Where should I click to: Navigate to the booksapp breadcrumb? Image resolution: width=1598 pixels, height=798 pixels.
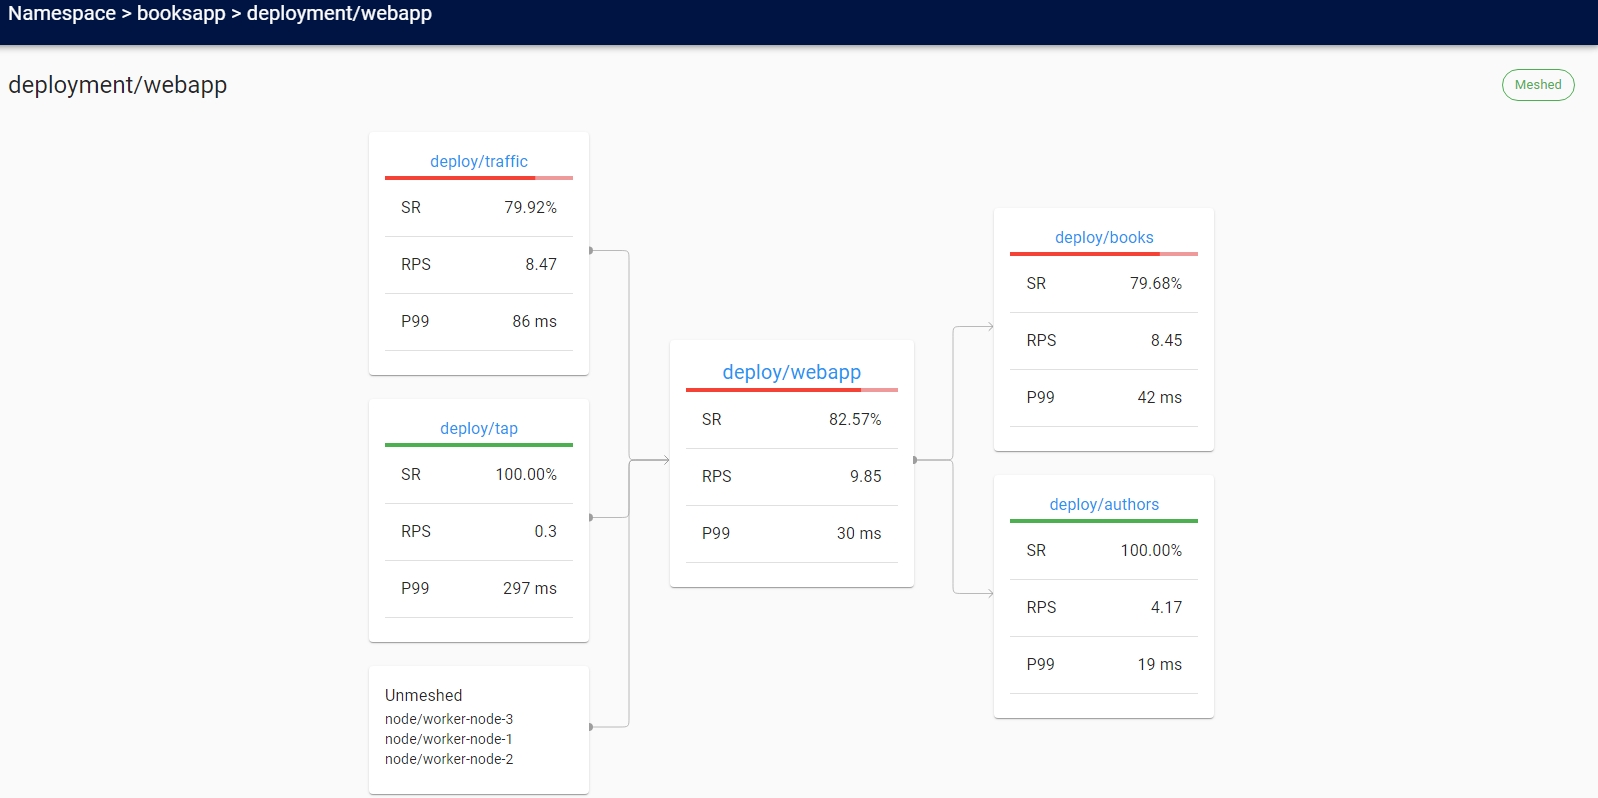point(181,14)
